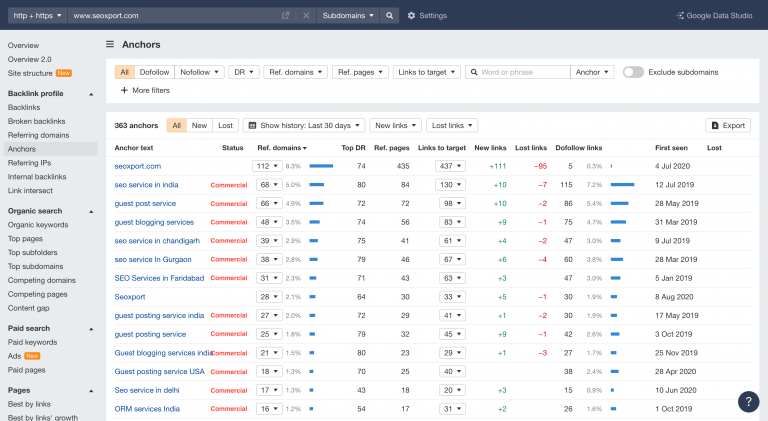768x421 pixels.
Task: Select All anchors status filter
Action: click(177, 125)
